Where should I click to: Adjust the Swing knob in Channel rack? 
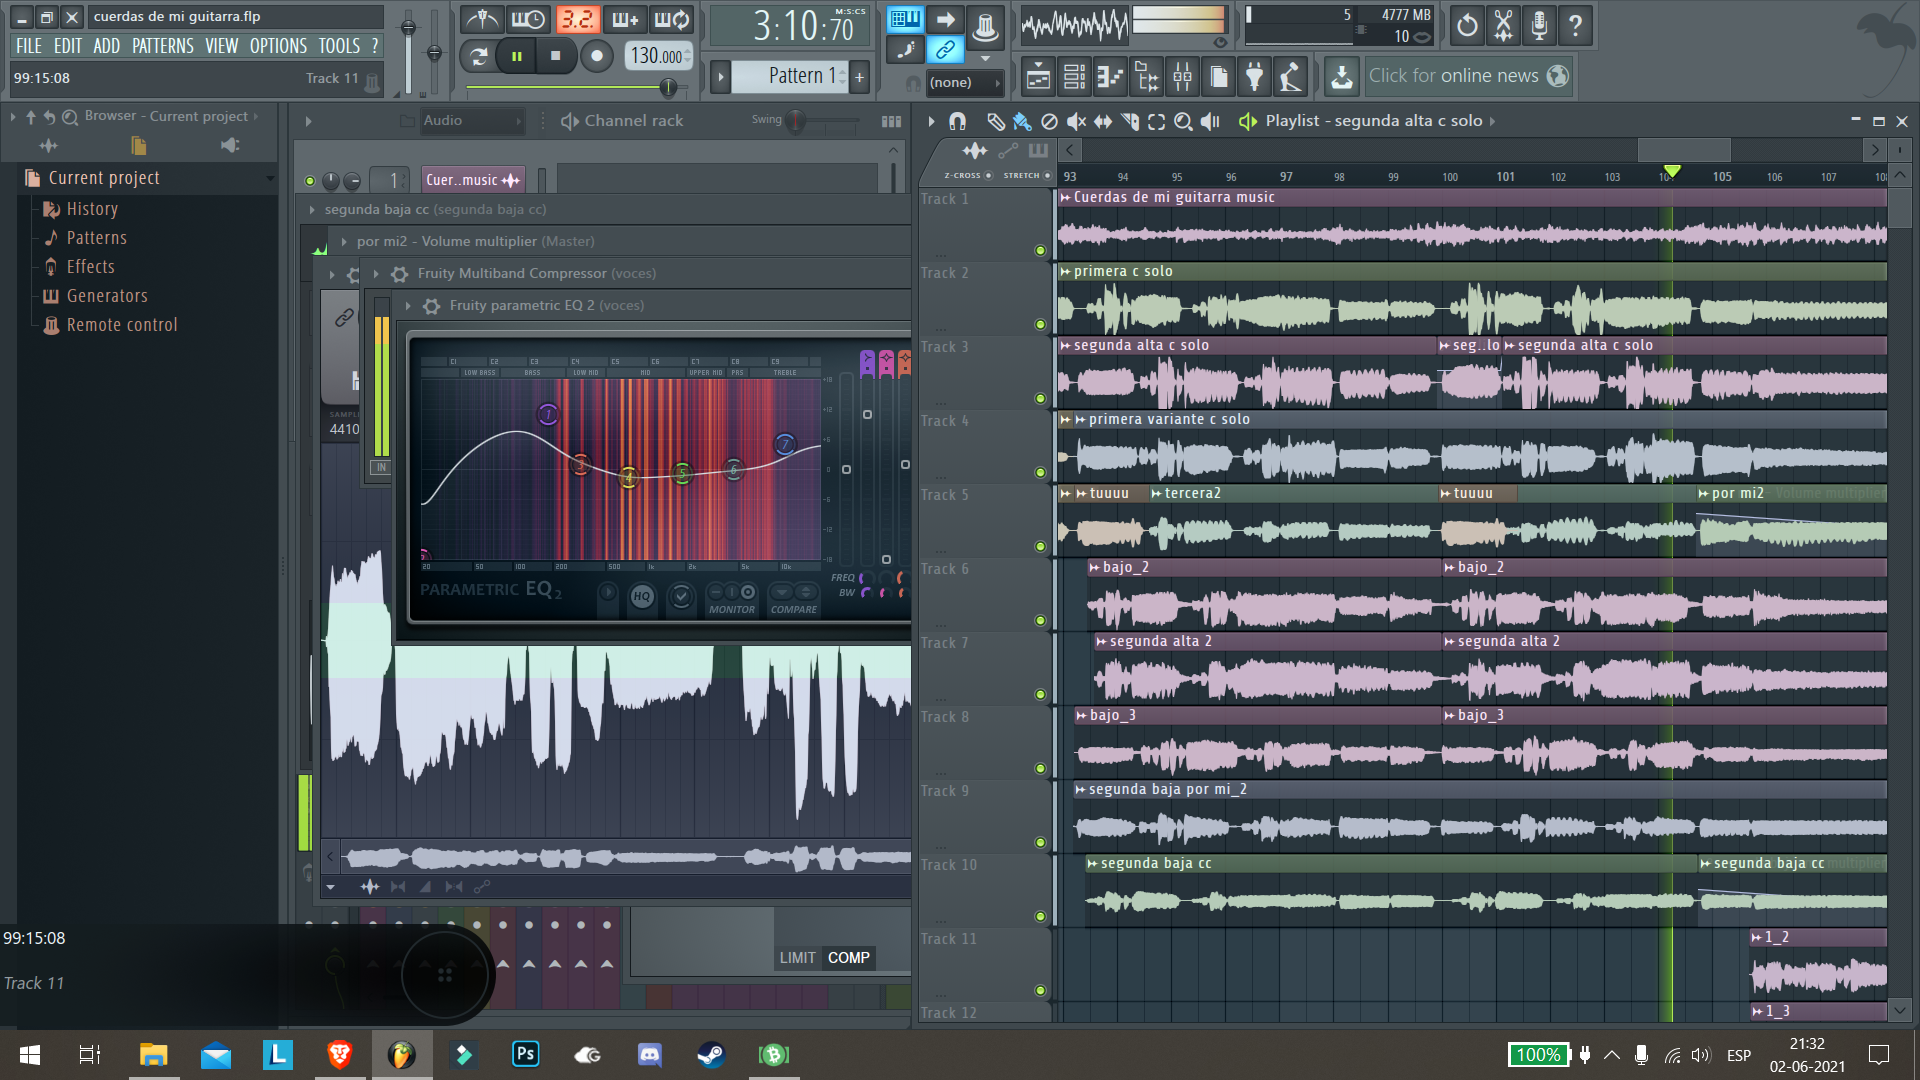coord(796,122)
